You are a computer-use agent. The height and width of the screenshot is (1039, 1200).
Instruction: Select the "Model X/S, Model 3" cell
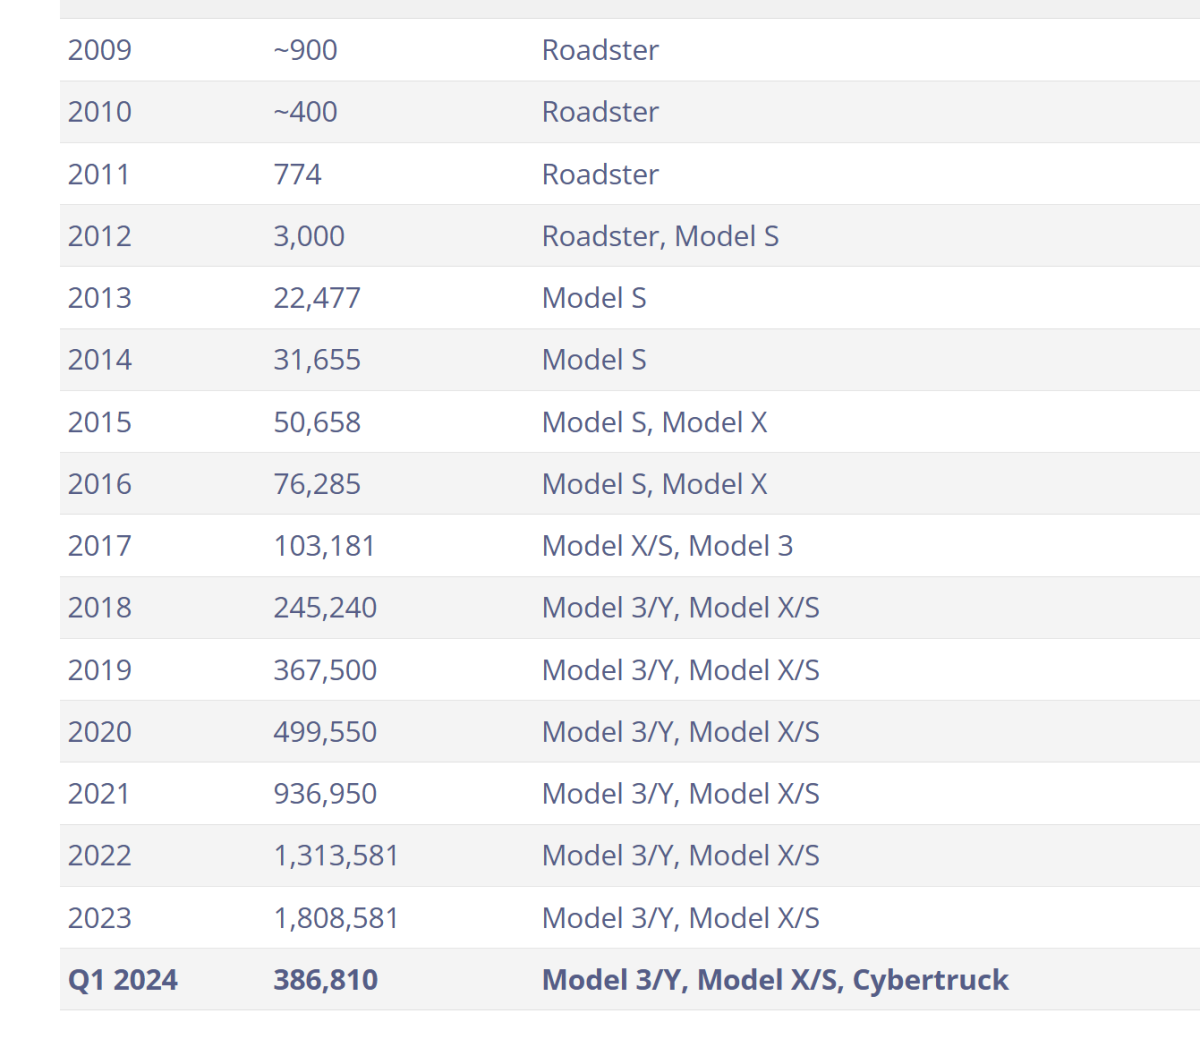click(667, 546)
